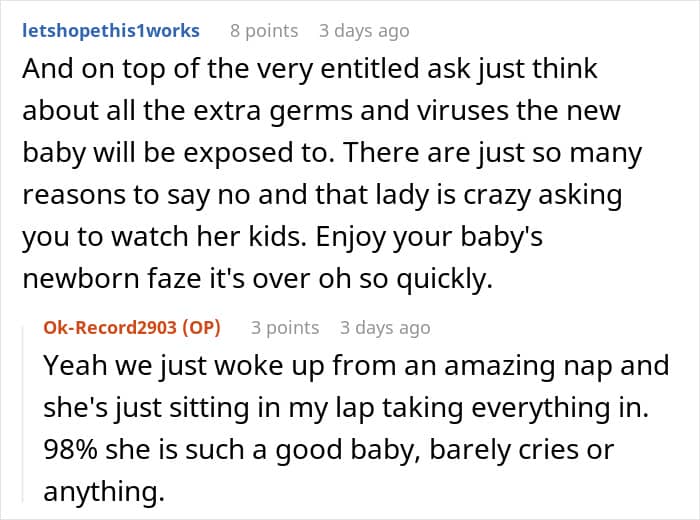This screenshot has height=520, width=700.
Task: Click the 8 points score label
Action: pyautogui.click(x=264, y=31)
